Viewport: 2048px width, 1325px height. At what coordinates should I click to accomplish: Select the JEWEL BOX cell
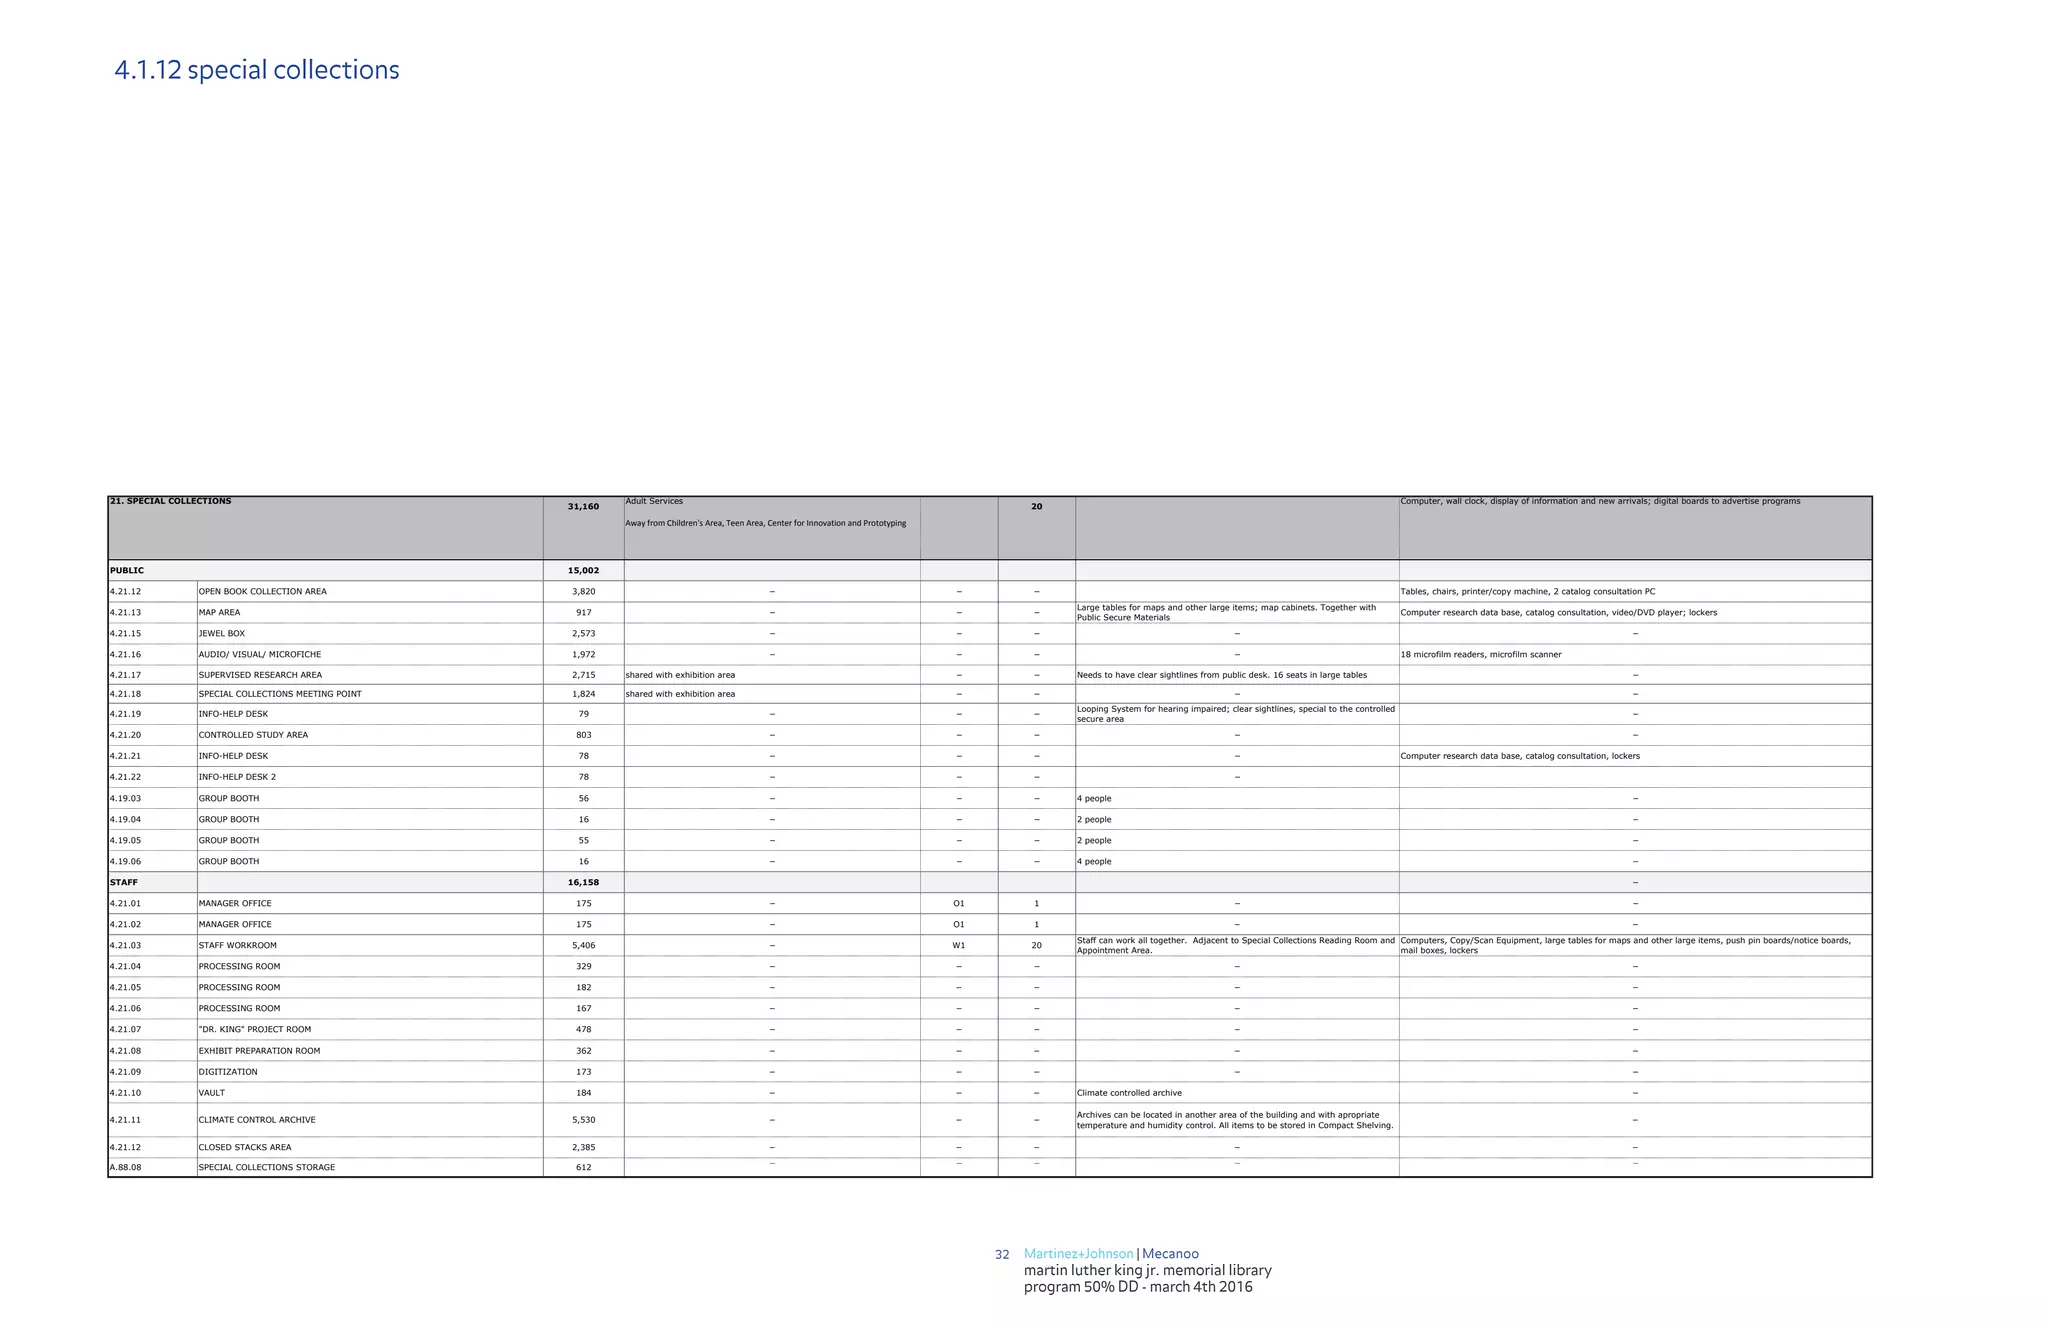pyautogui.click(x=221, y=633)
